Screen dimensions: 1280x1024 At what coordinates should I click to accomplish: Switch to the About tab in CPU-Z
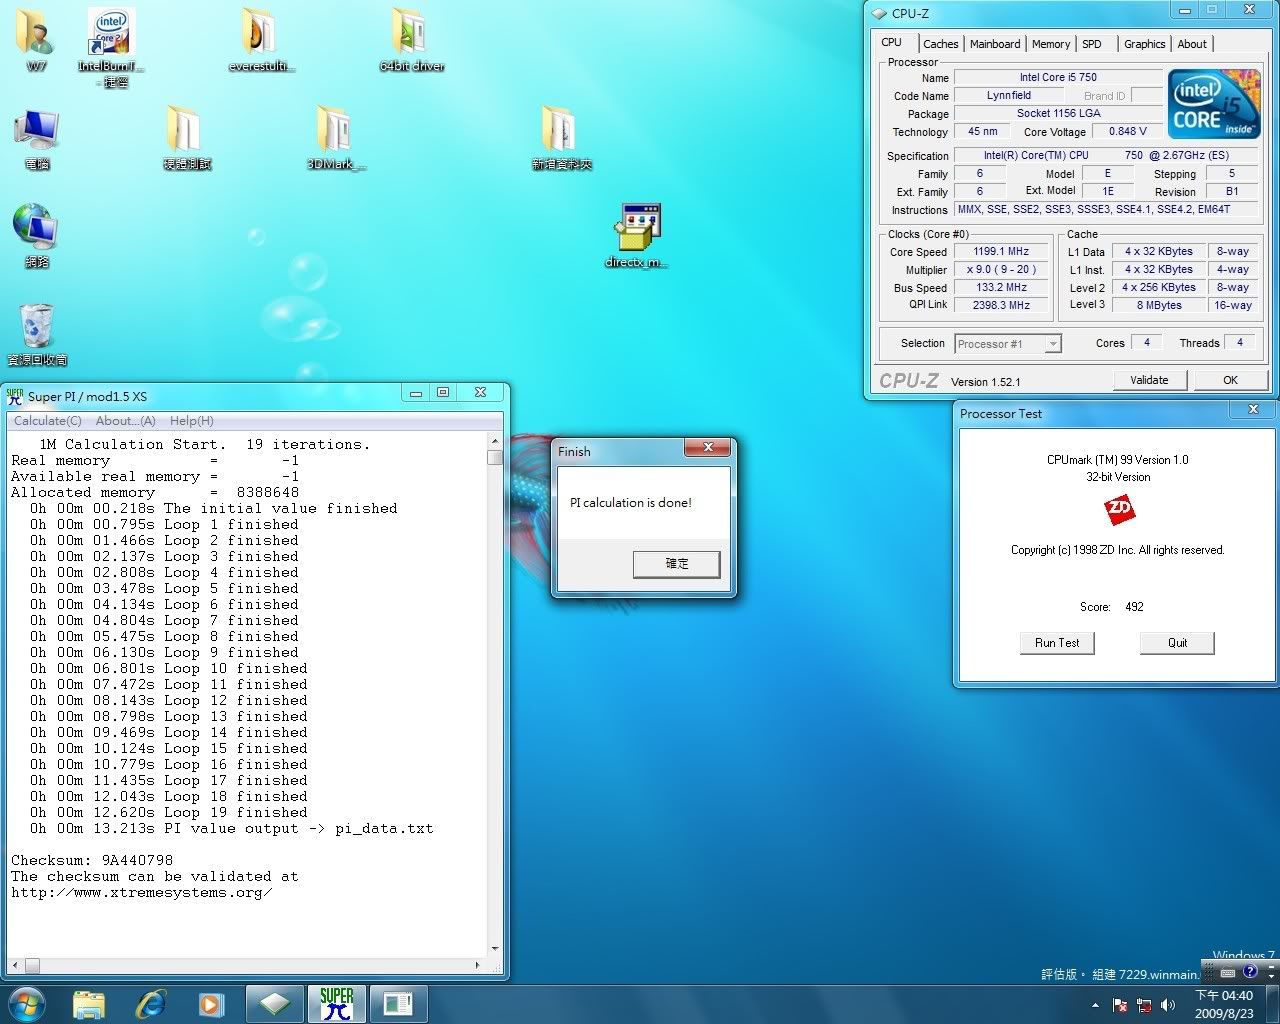click(x=1191, y=44)
